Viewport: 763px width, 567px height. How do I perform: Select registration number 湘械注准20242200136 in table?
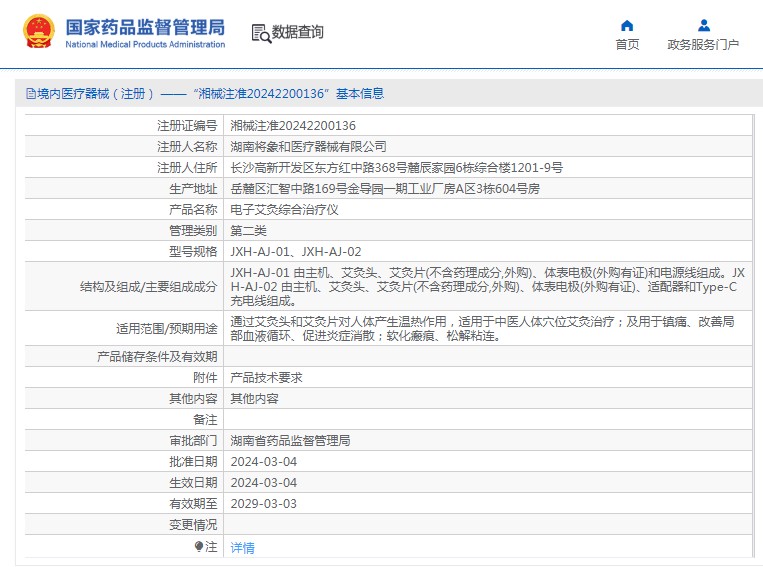[x=293, y=126]
